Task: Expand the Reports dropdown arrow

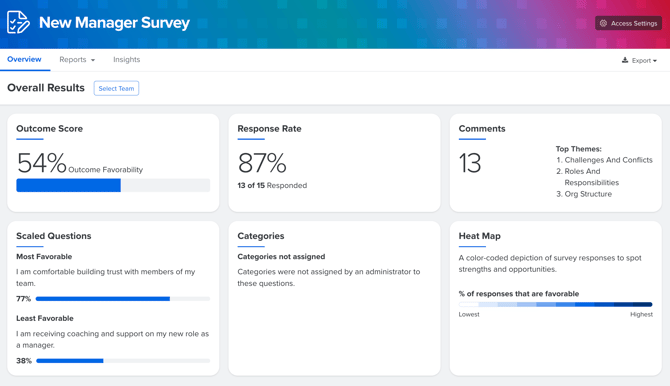Action: pos(93,60)
